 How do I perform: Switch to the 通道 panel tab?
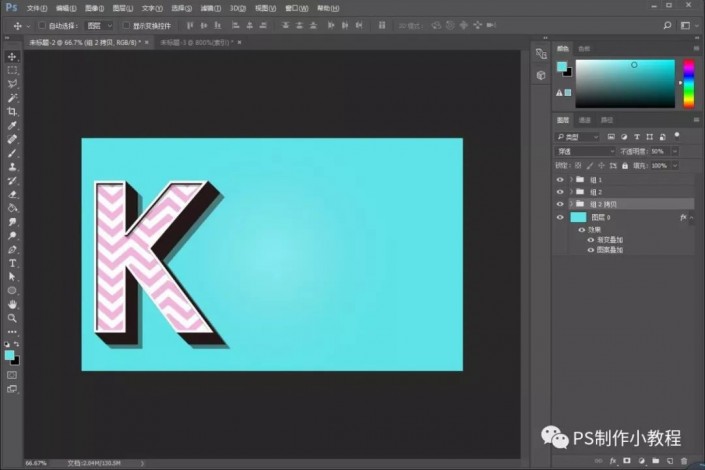(x=585, y=120)
